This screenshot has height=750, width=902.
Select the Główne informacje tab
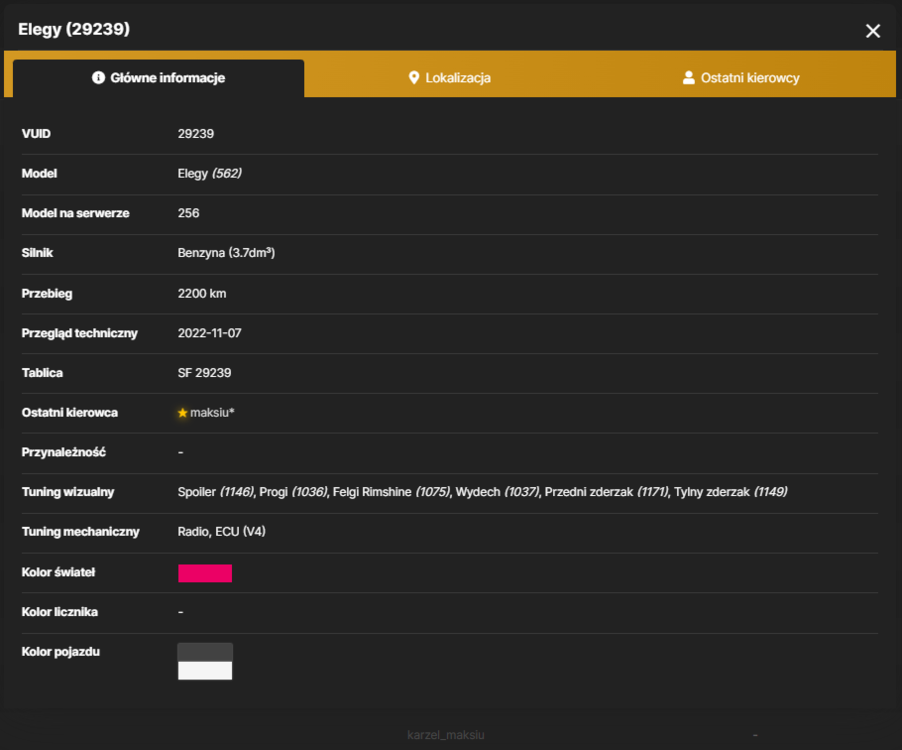tap(159, 78)
